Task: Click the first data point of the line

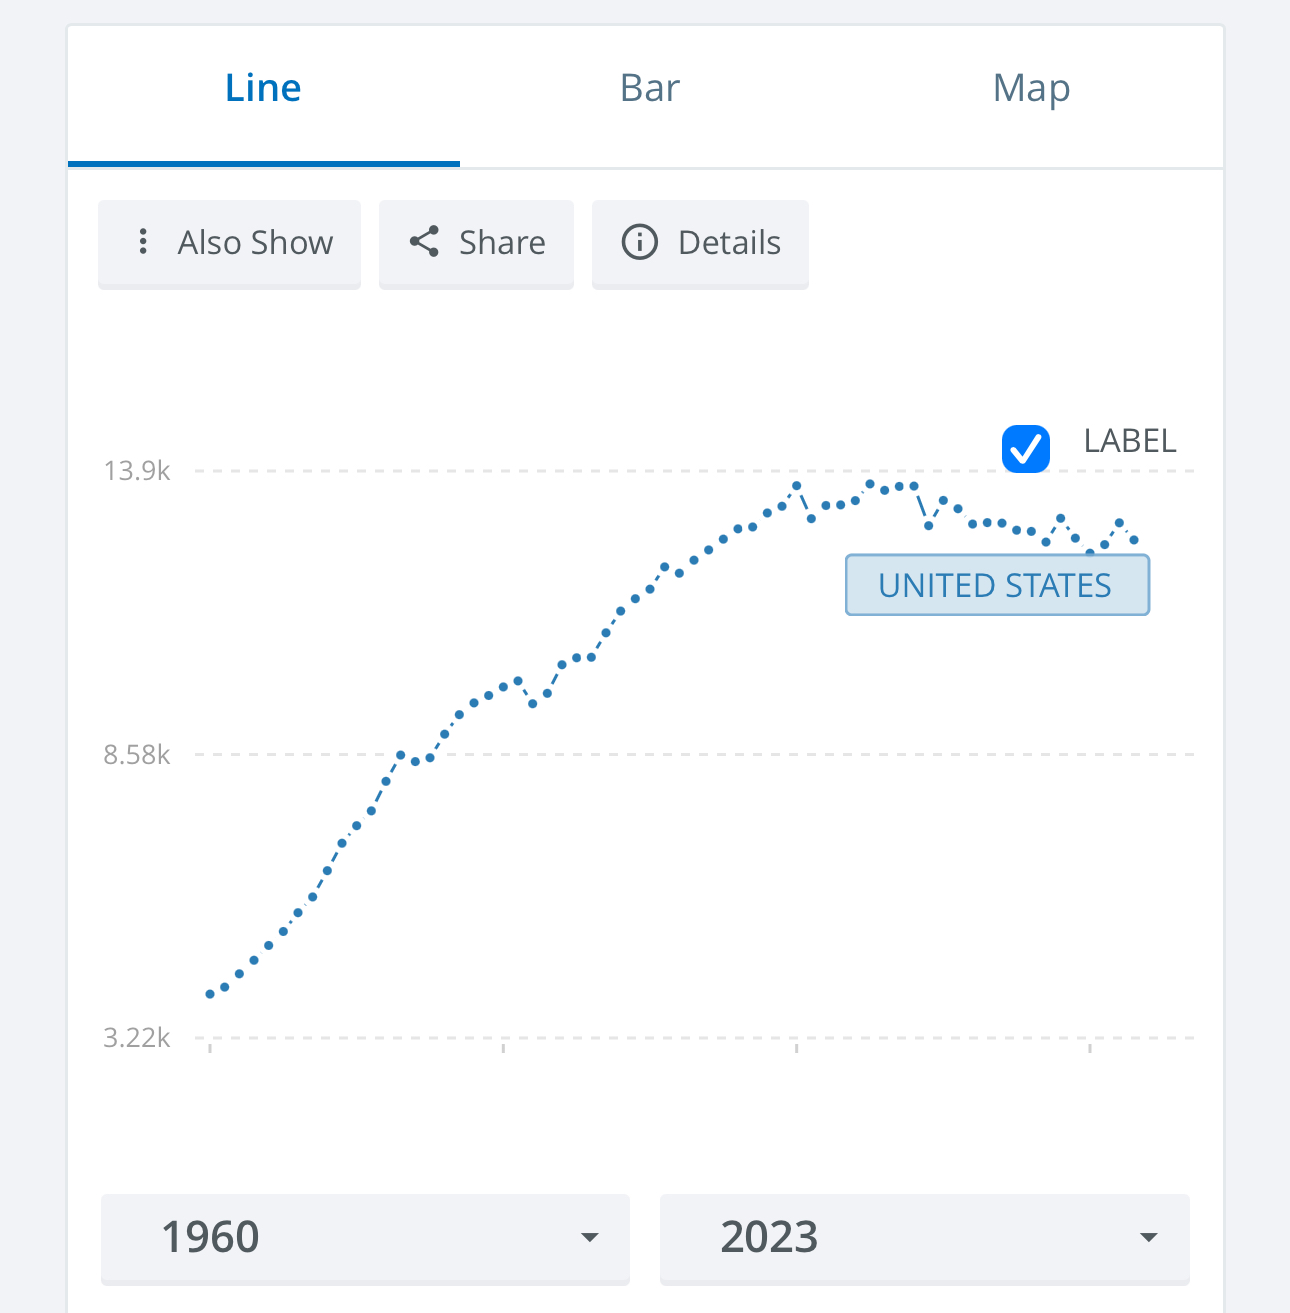Action: tap(210, 994)
